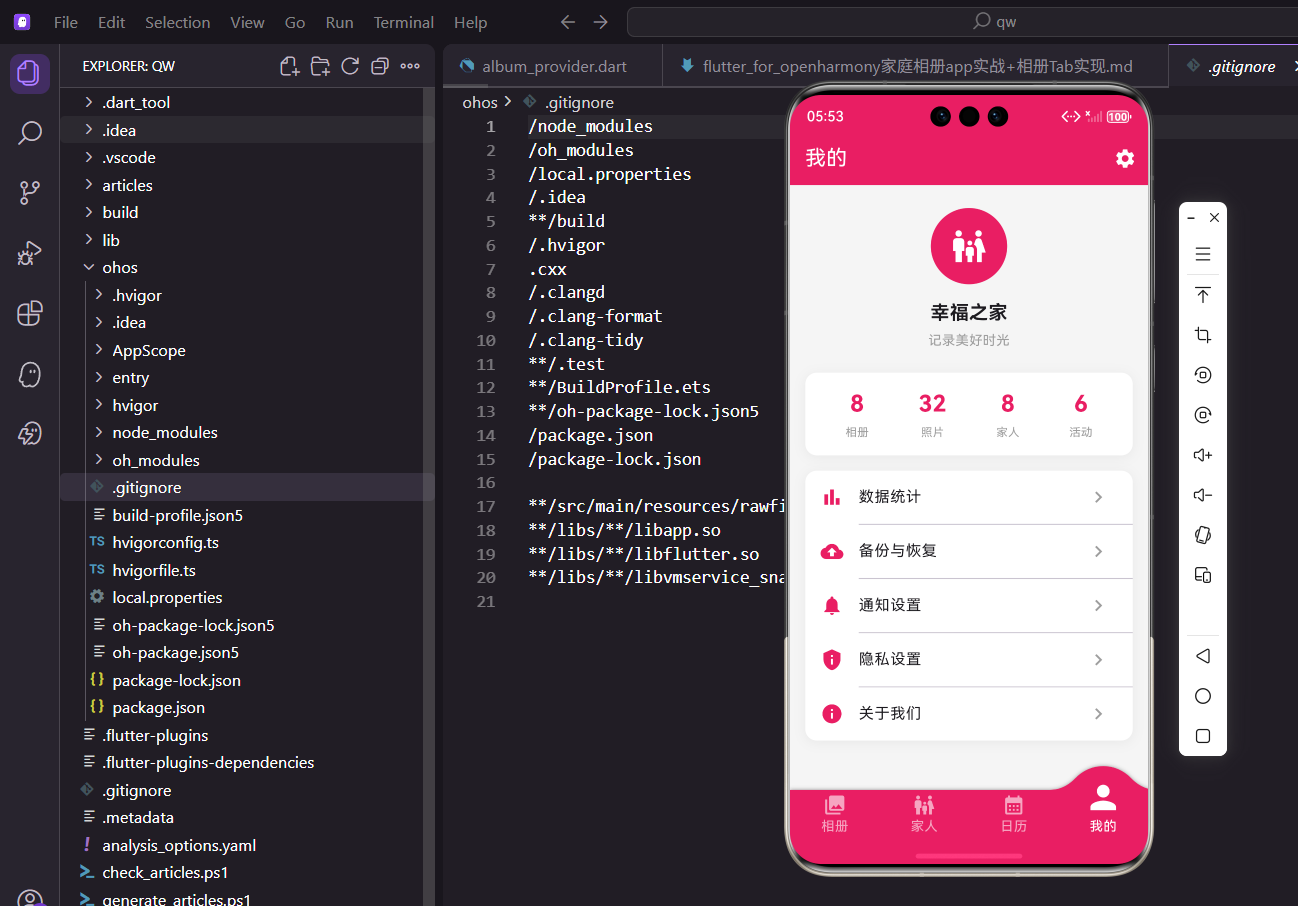The image size is (1298, 906).
Task: Open the Source Control panel
Action: [29, 192]
